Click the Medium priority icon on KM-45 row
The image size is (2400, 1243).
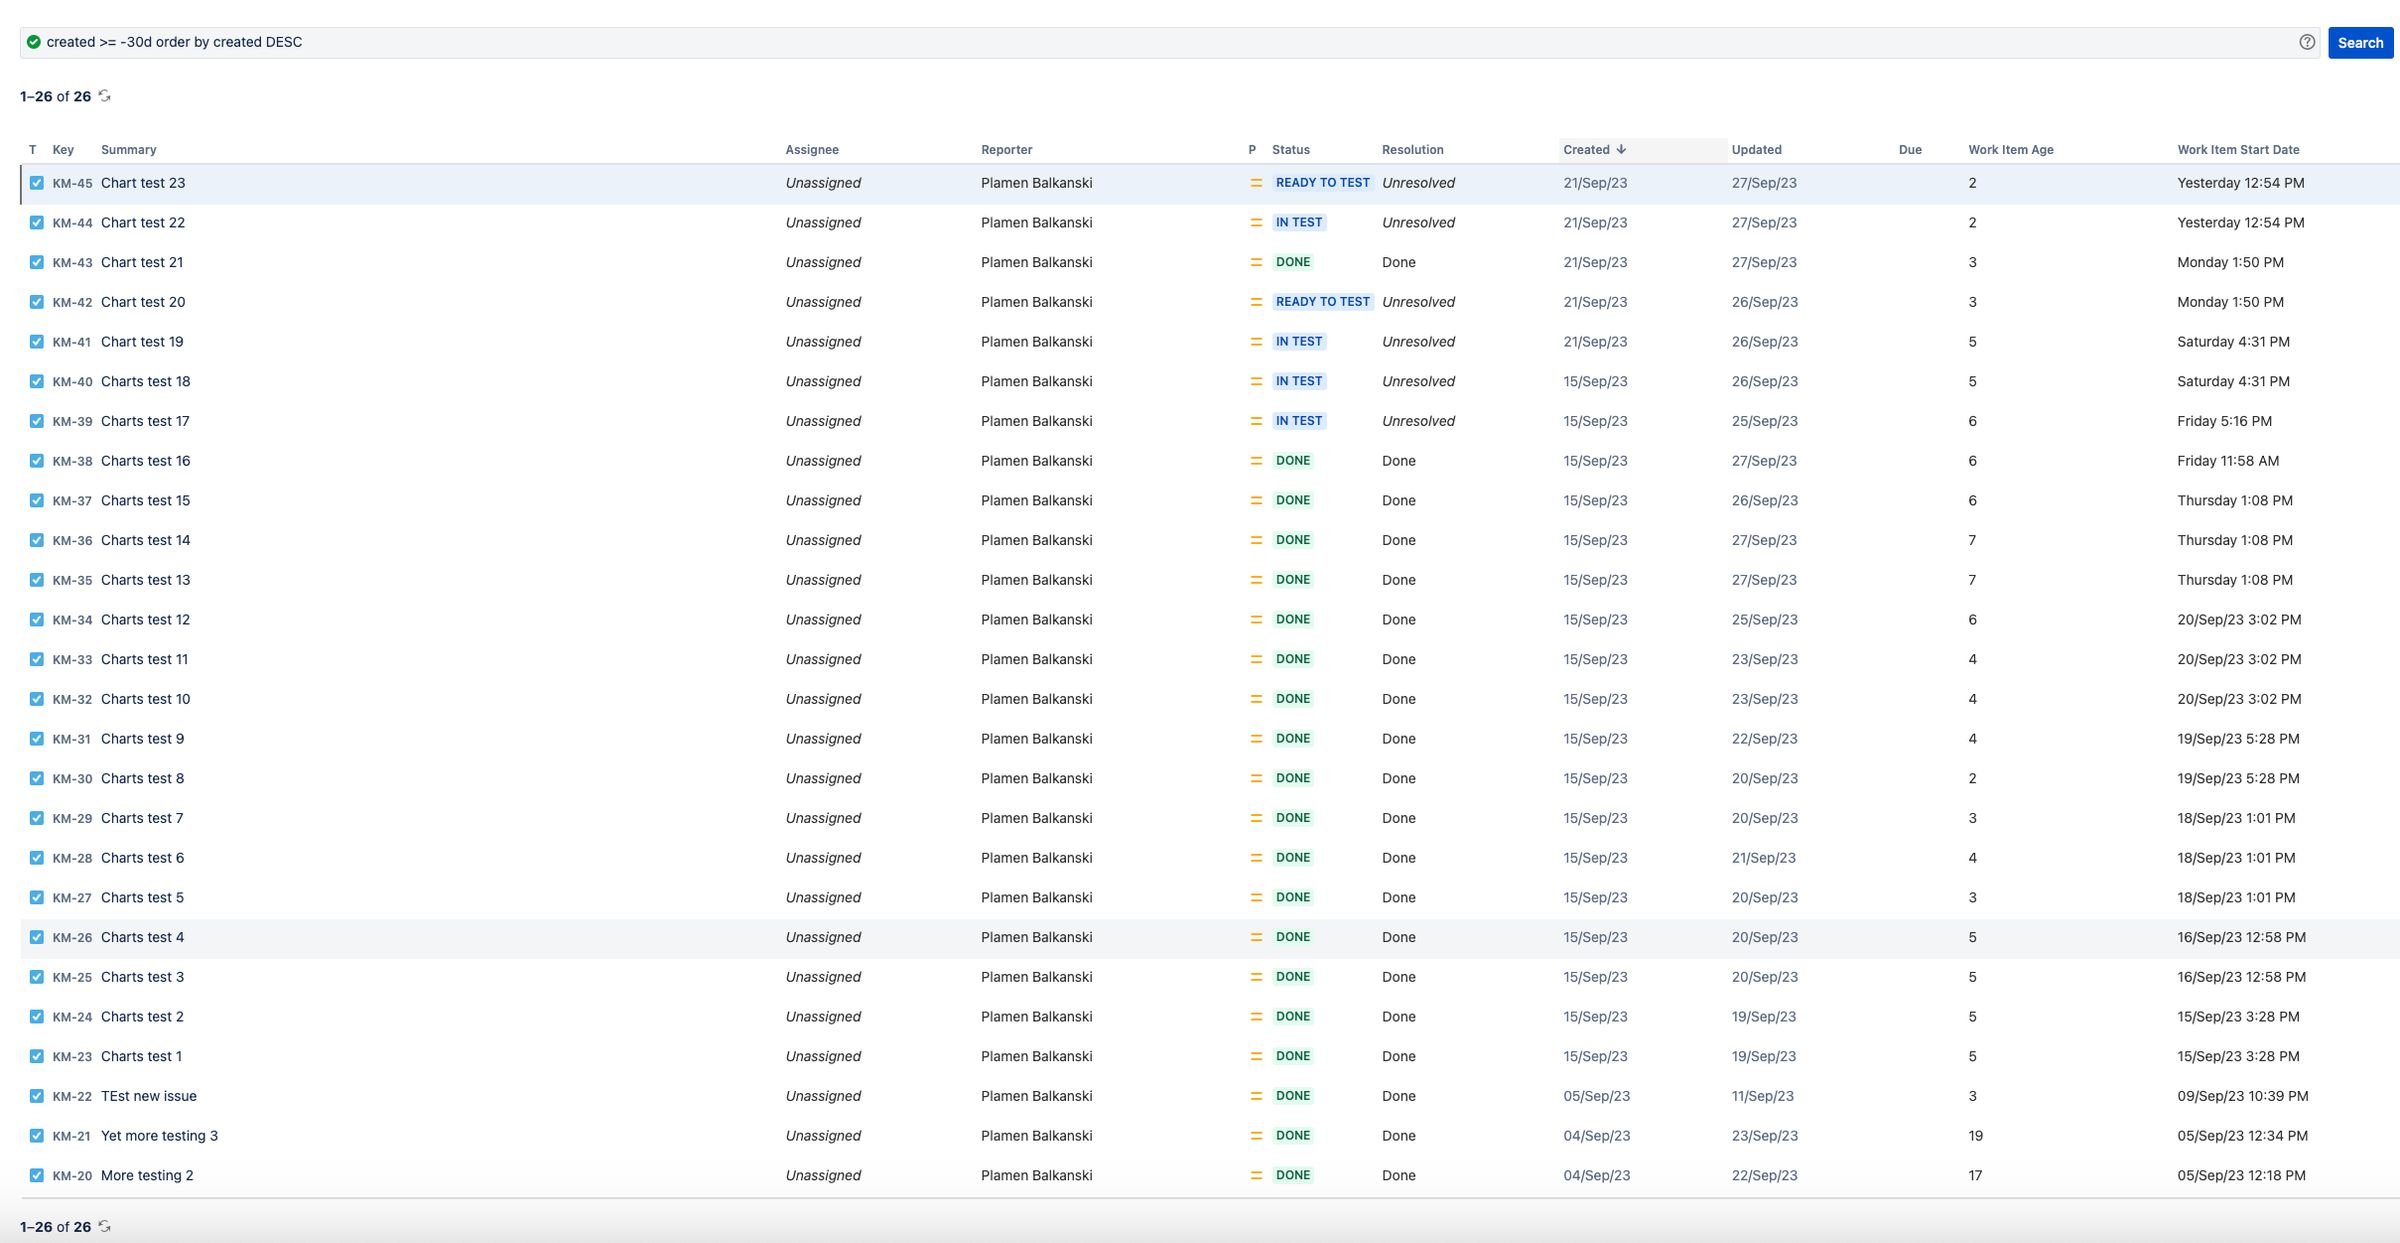pos(1255,182)
